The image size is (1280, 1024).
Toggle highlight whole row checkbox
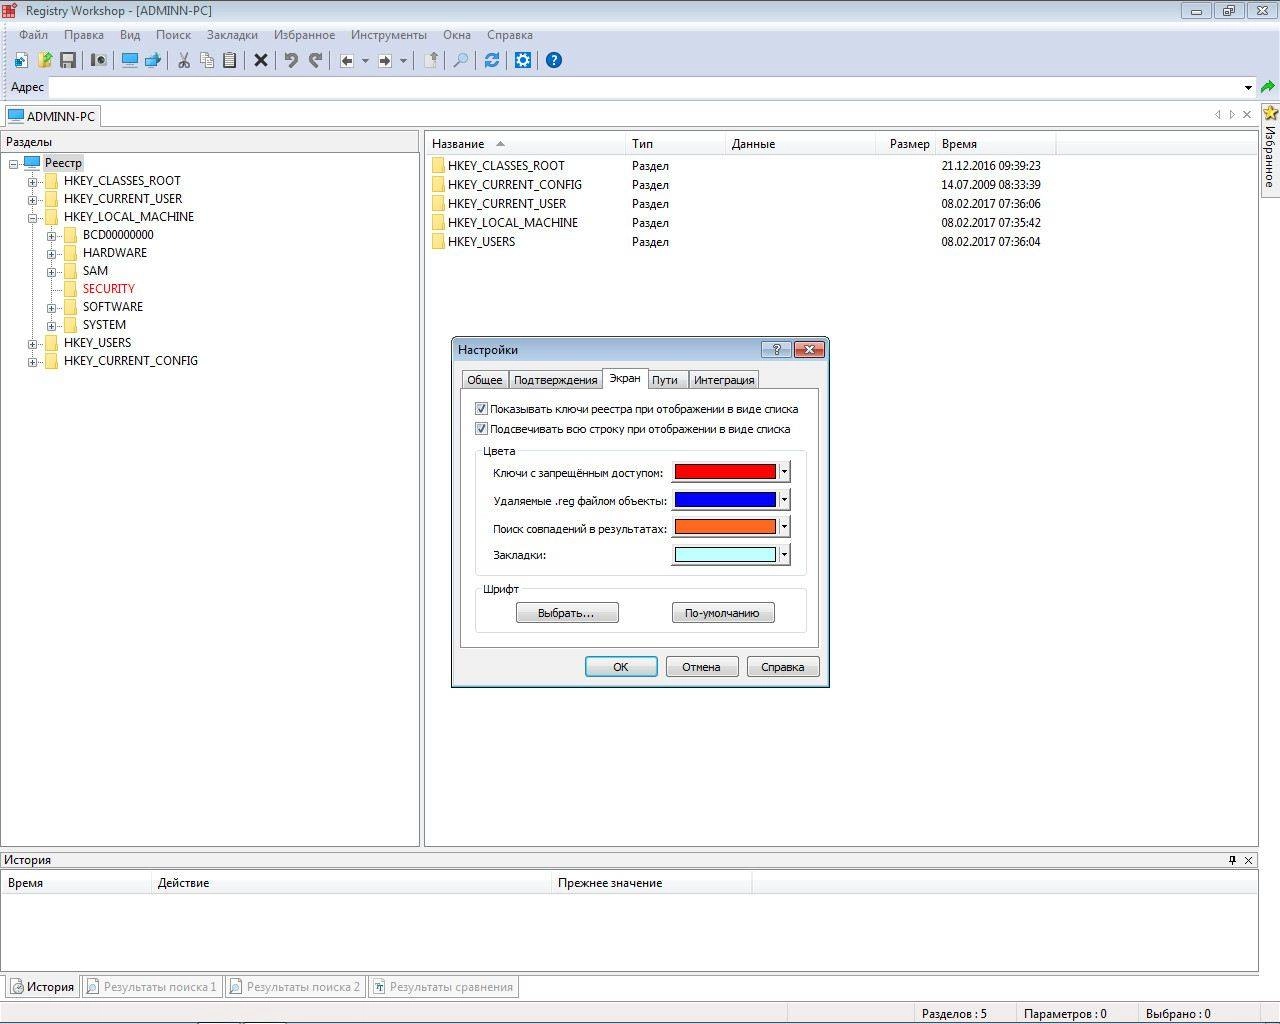481,429
